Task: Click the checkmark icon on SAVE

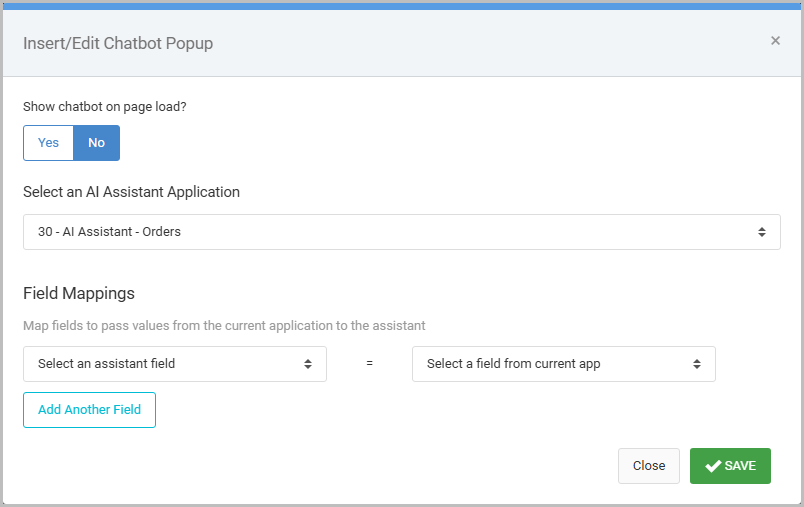Action: (x=713, y=466)
